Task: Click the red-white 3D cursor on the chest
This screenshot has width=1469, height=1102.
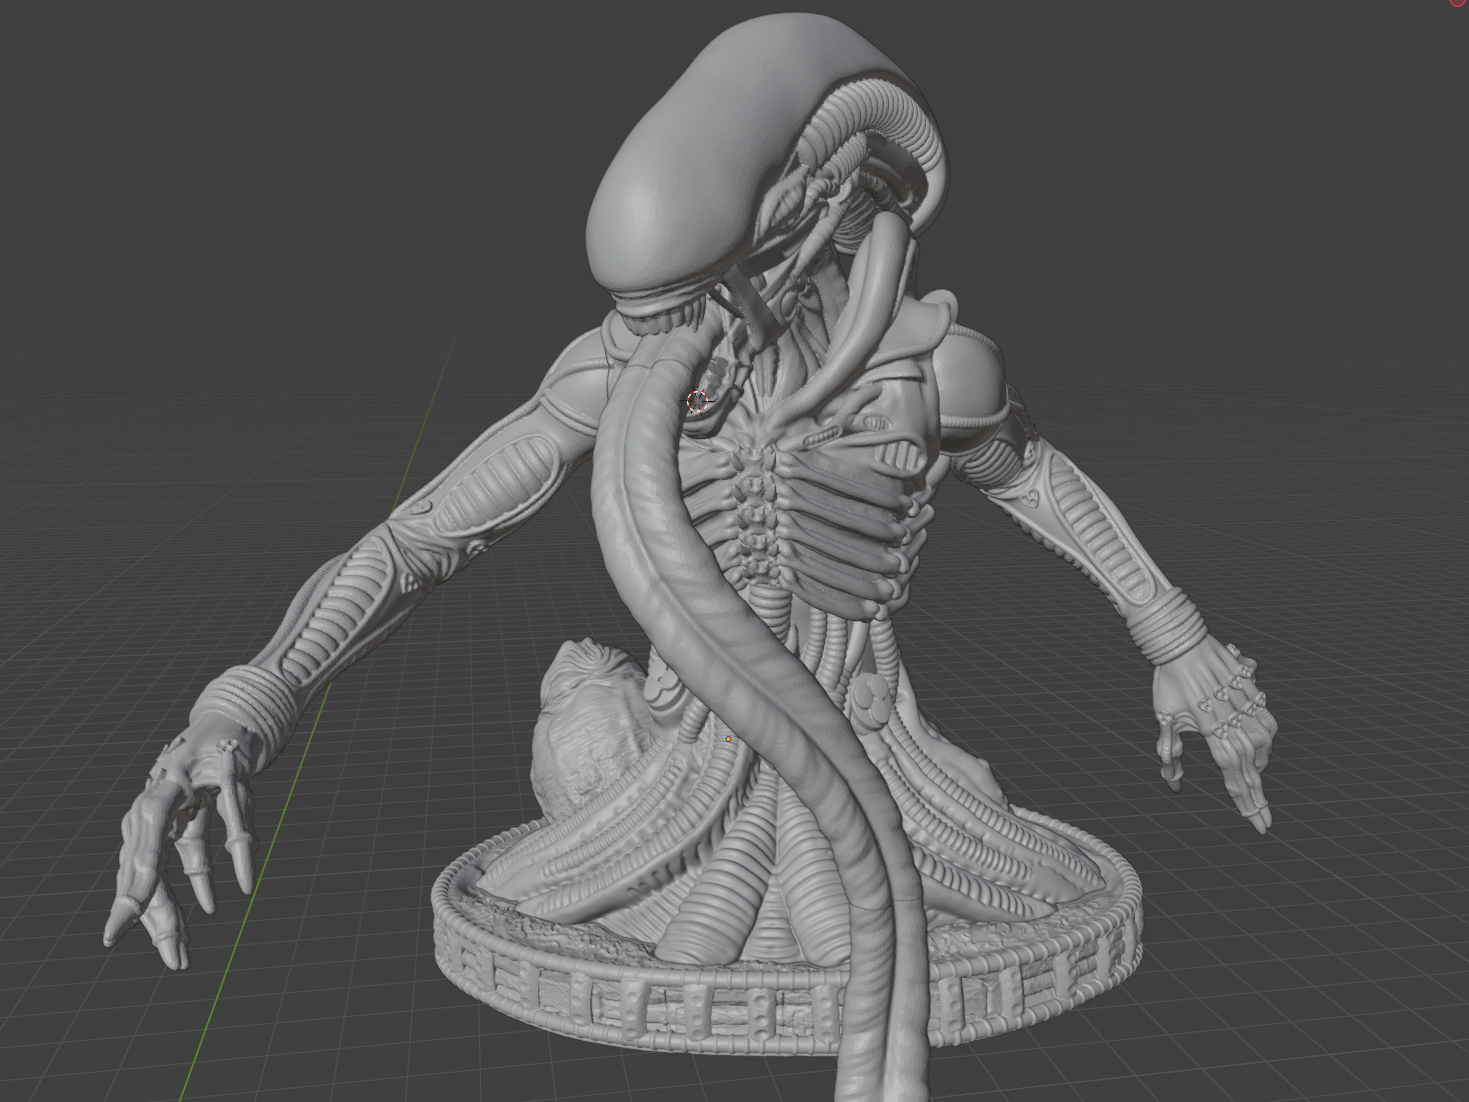Action: point(698,402)
